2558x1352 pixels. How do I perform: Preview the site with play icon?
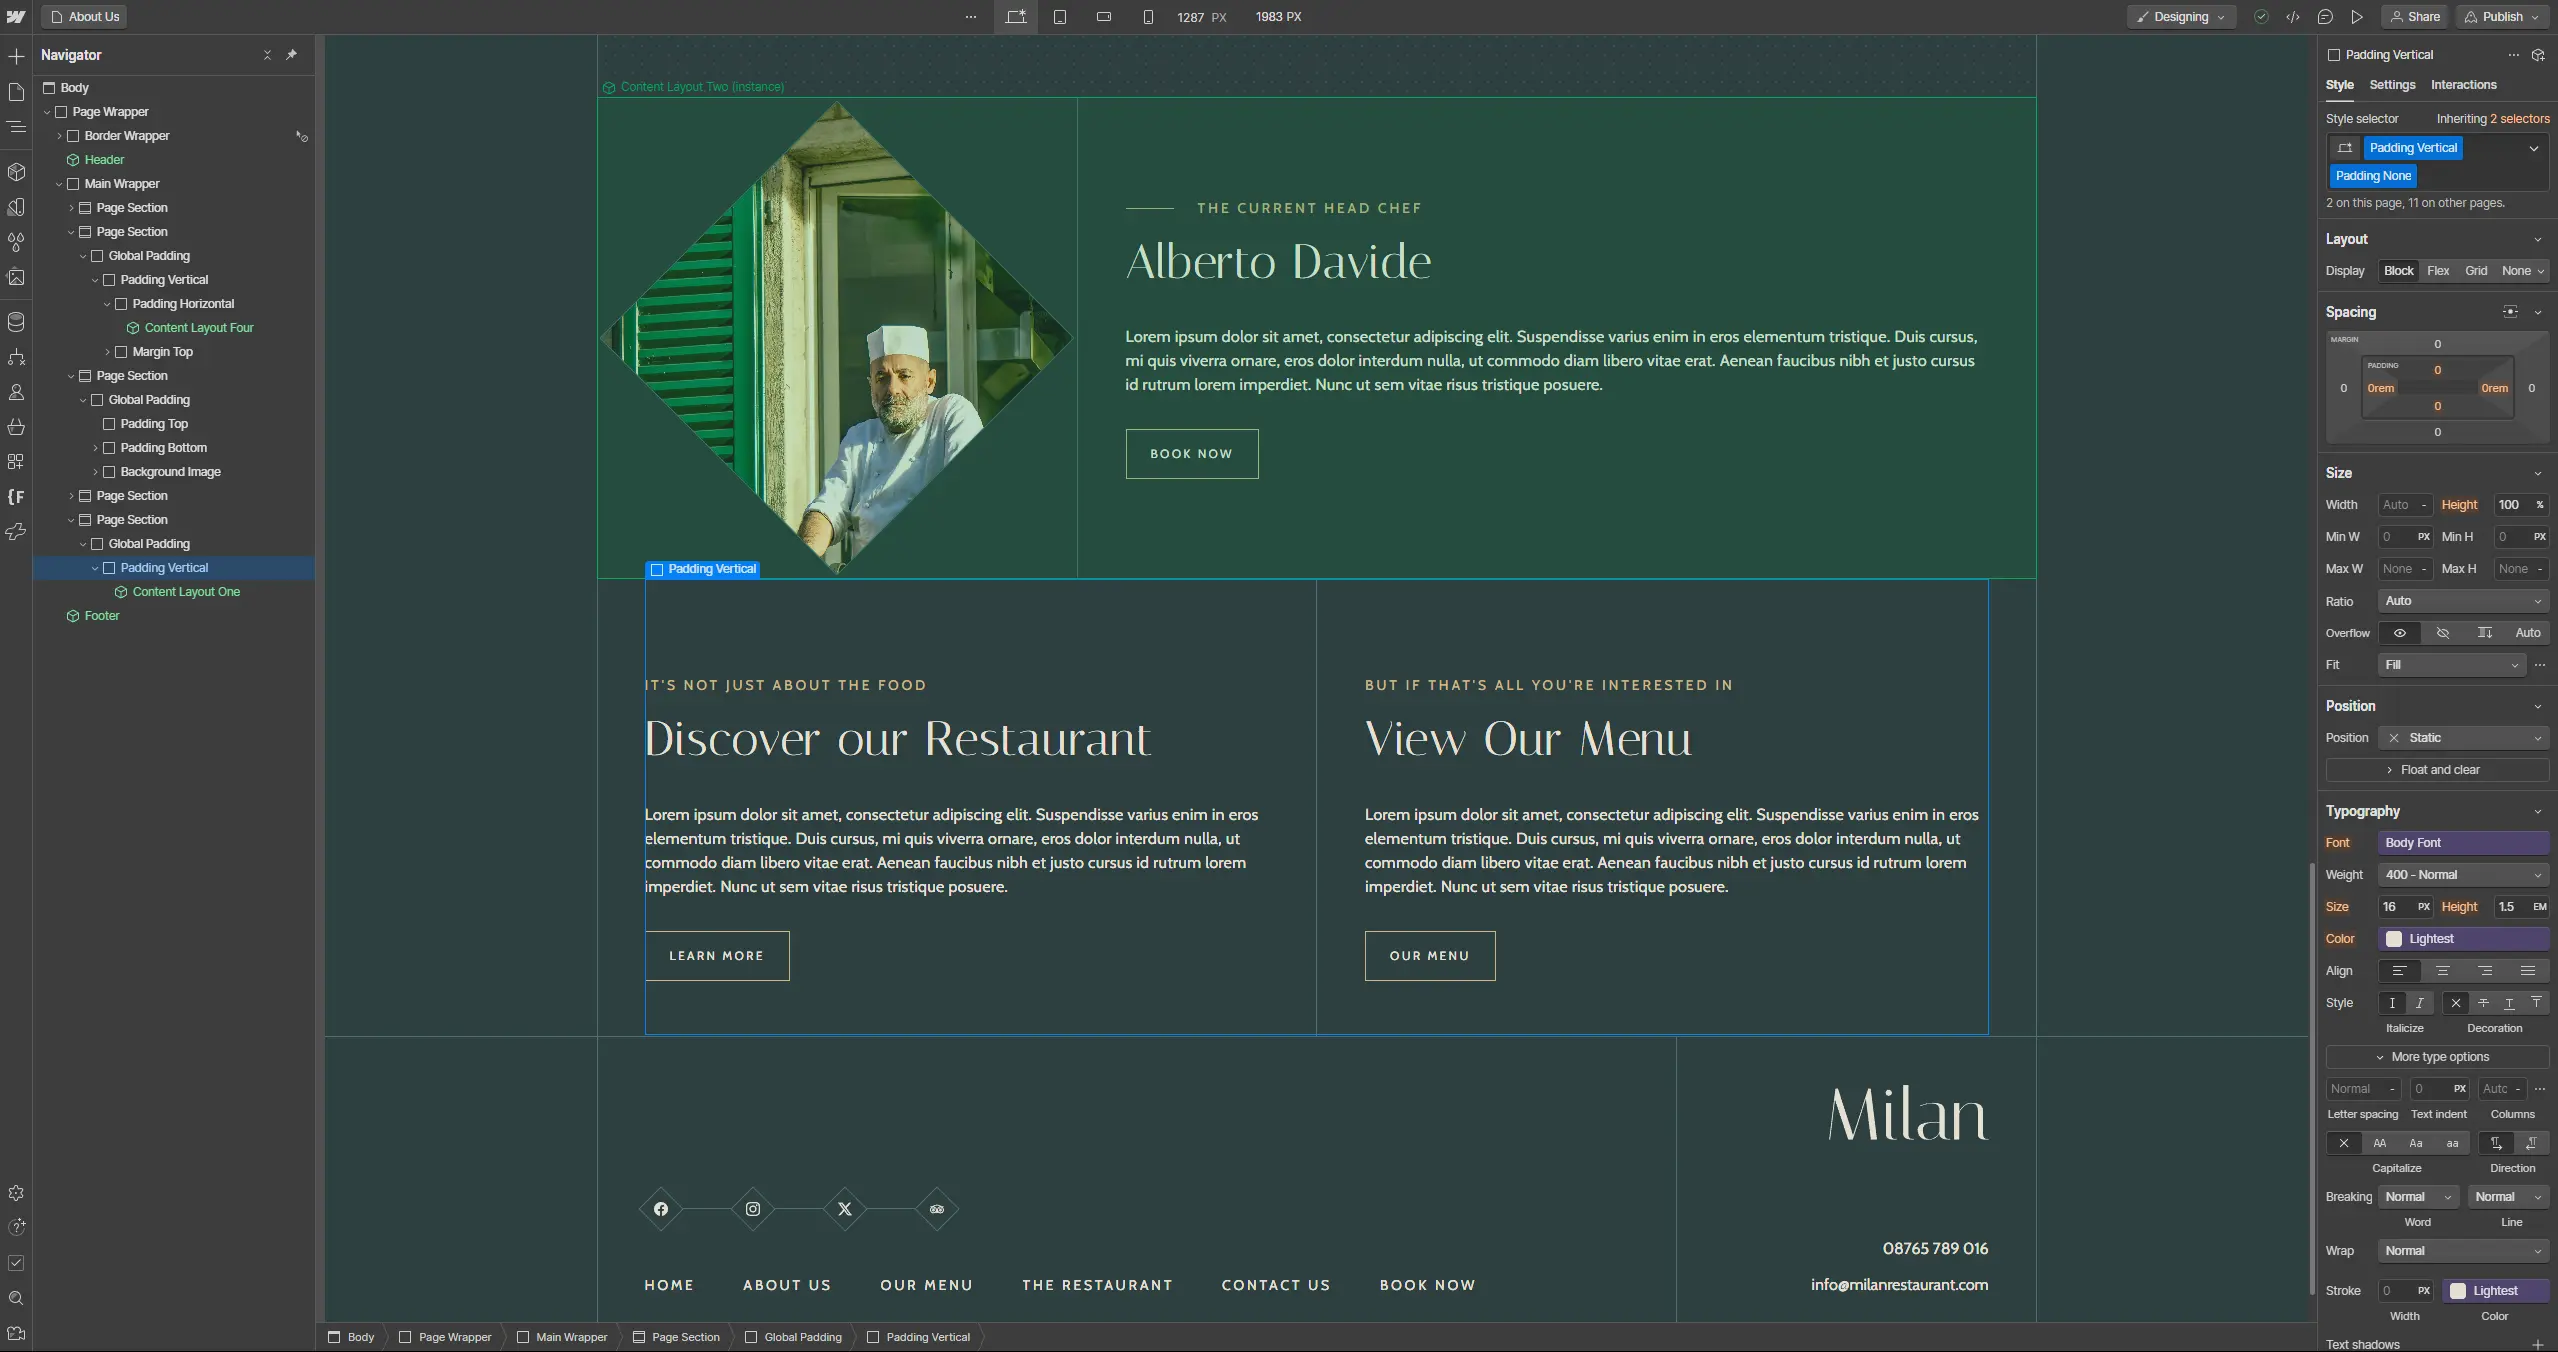[x=2357, y=17]
